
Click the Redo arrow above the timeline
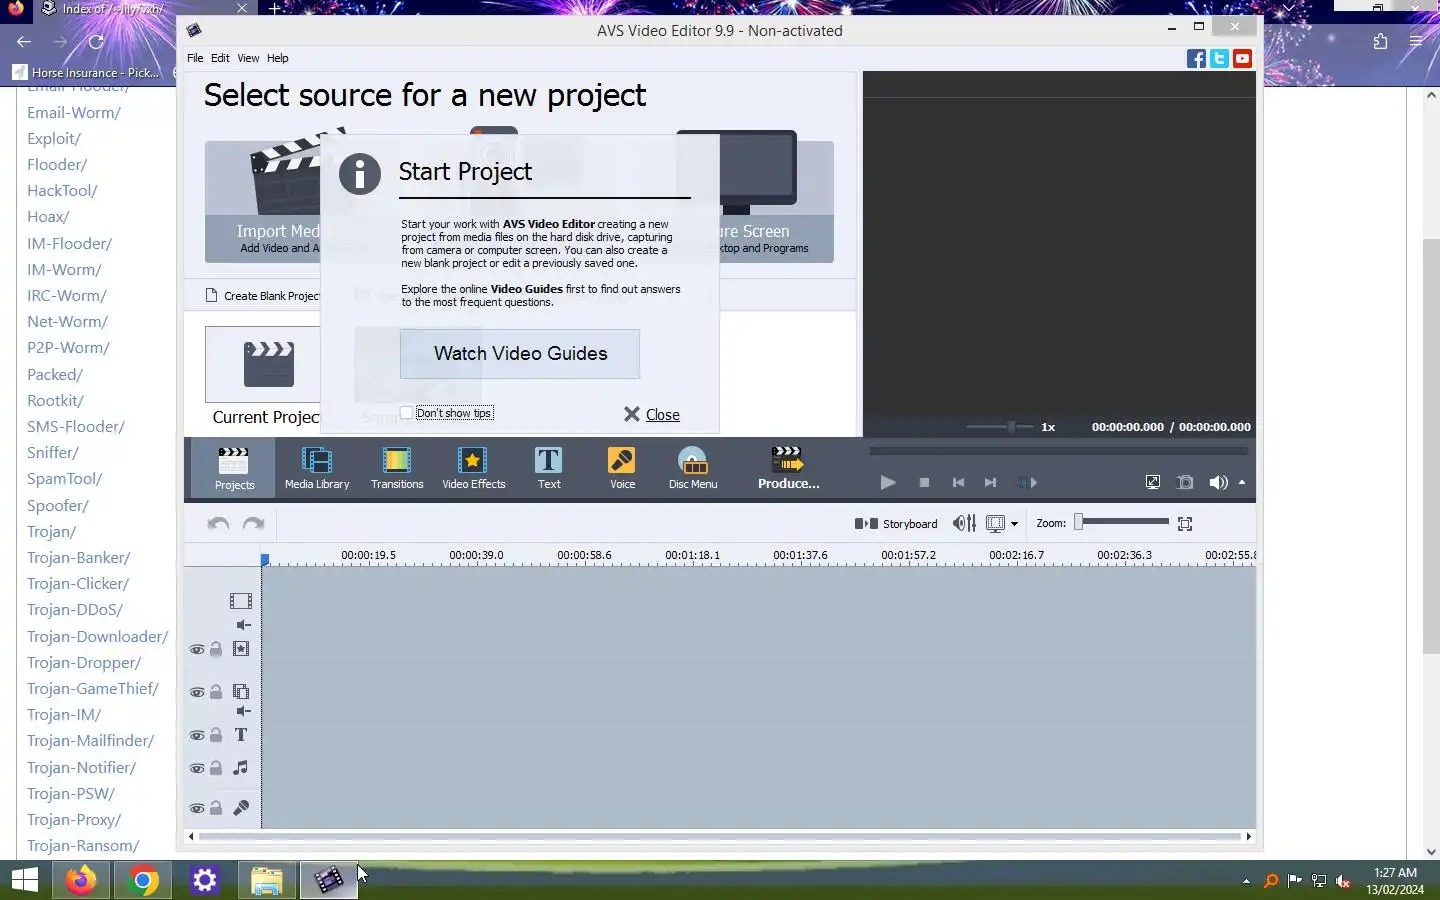click(x=254, y=523)
